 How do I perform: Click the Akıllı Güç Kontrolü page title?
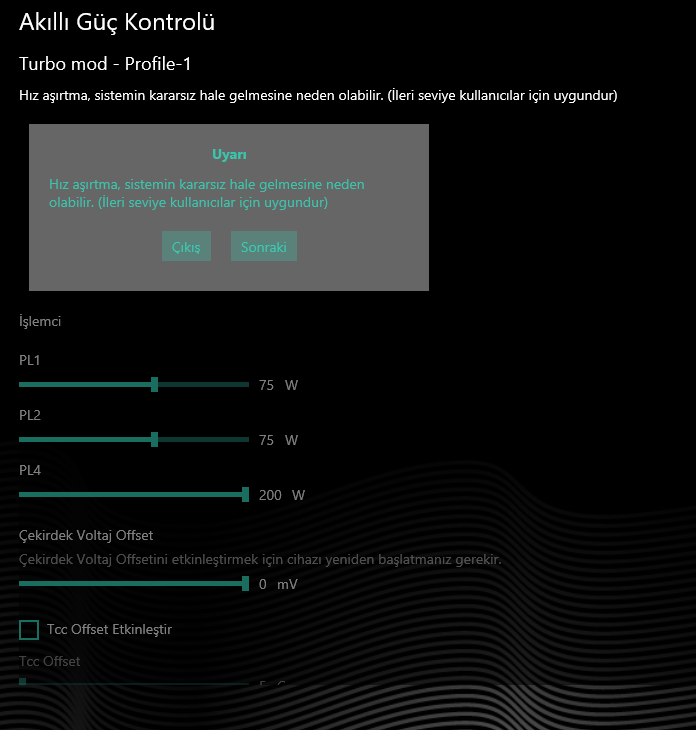point(117,22)
